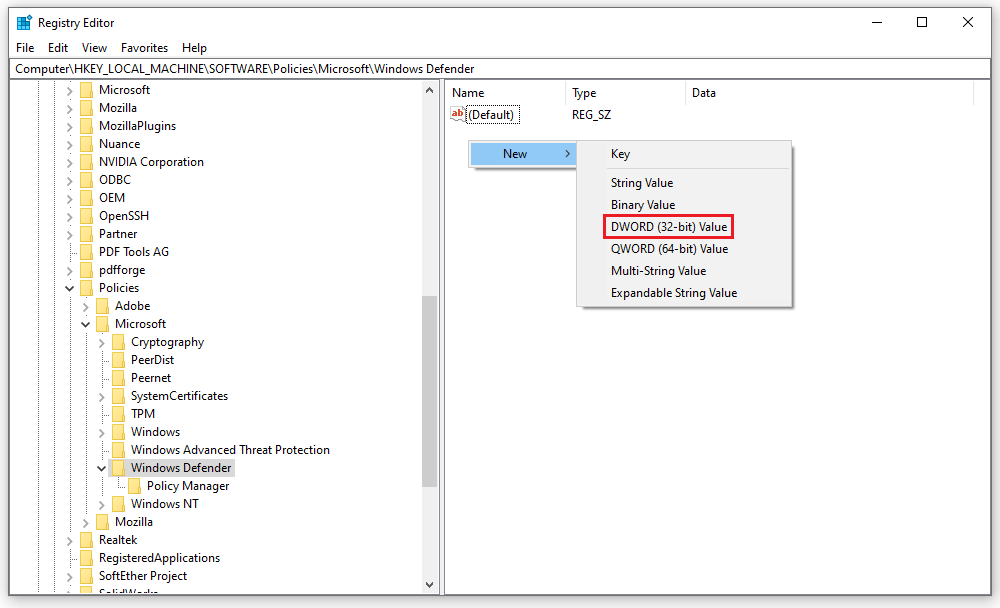The width and height of the screenshot is (1000, 608).
Task: Click the NVIDIA Corporation folder icon
Action: tap(87, 162)
